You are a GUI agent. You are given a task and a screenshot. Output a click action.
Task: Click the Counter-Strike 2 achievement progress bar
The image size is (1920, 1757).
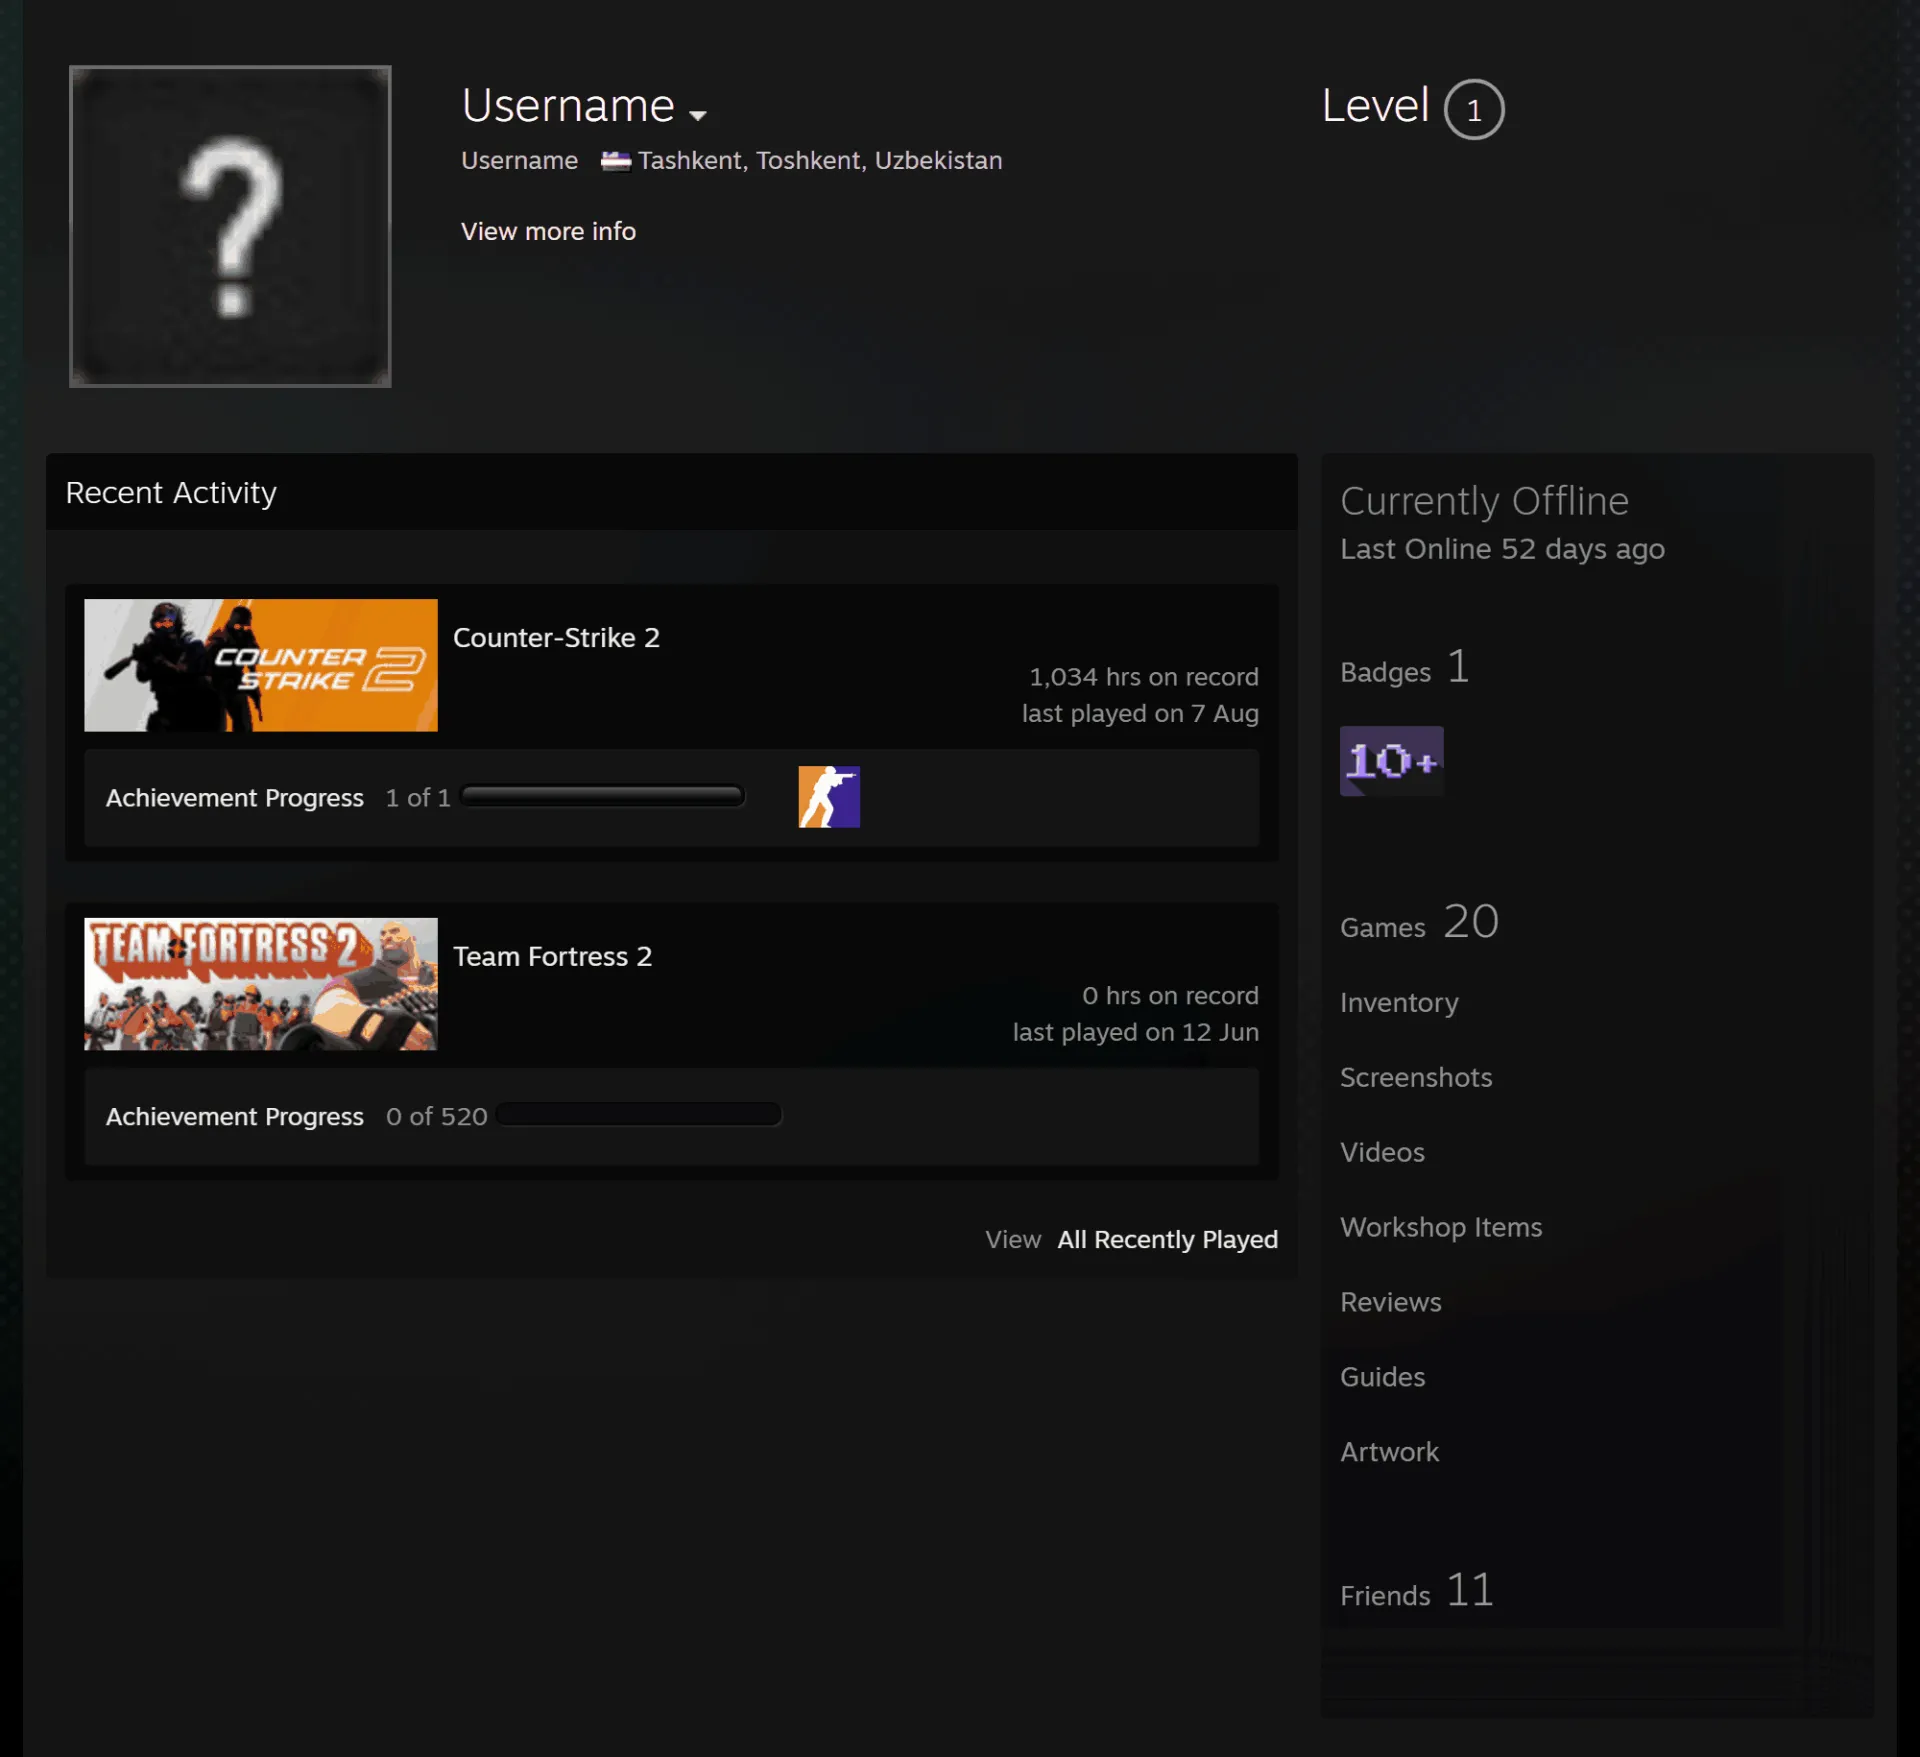tap(602, 796)
